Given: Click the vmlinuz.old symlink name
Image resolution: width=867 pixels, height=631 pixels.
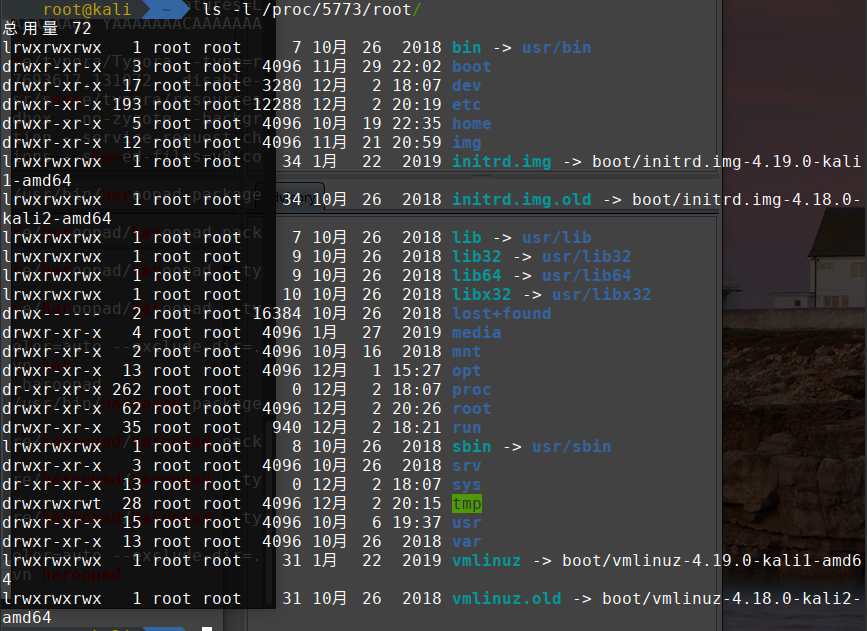Looking at the screenshot, I should coord(506,598).
